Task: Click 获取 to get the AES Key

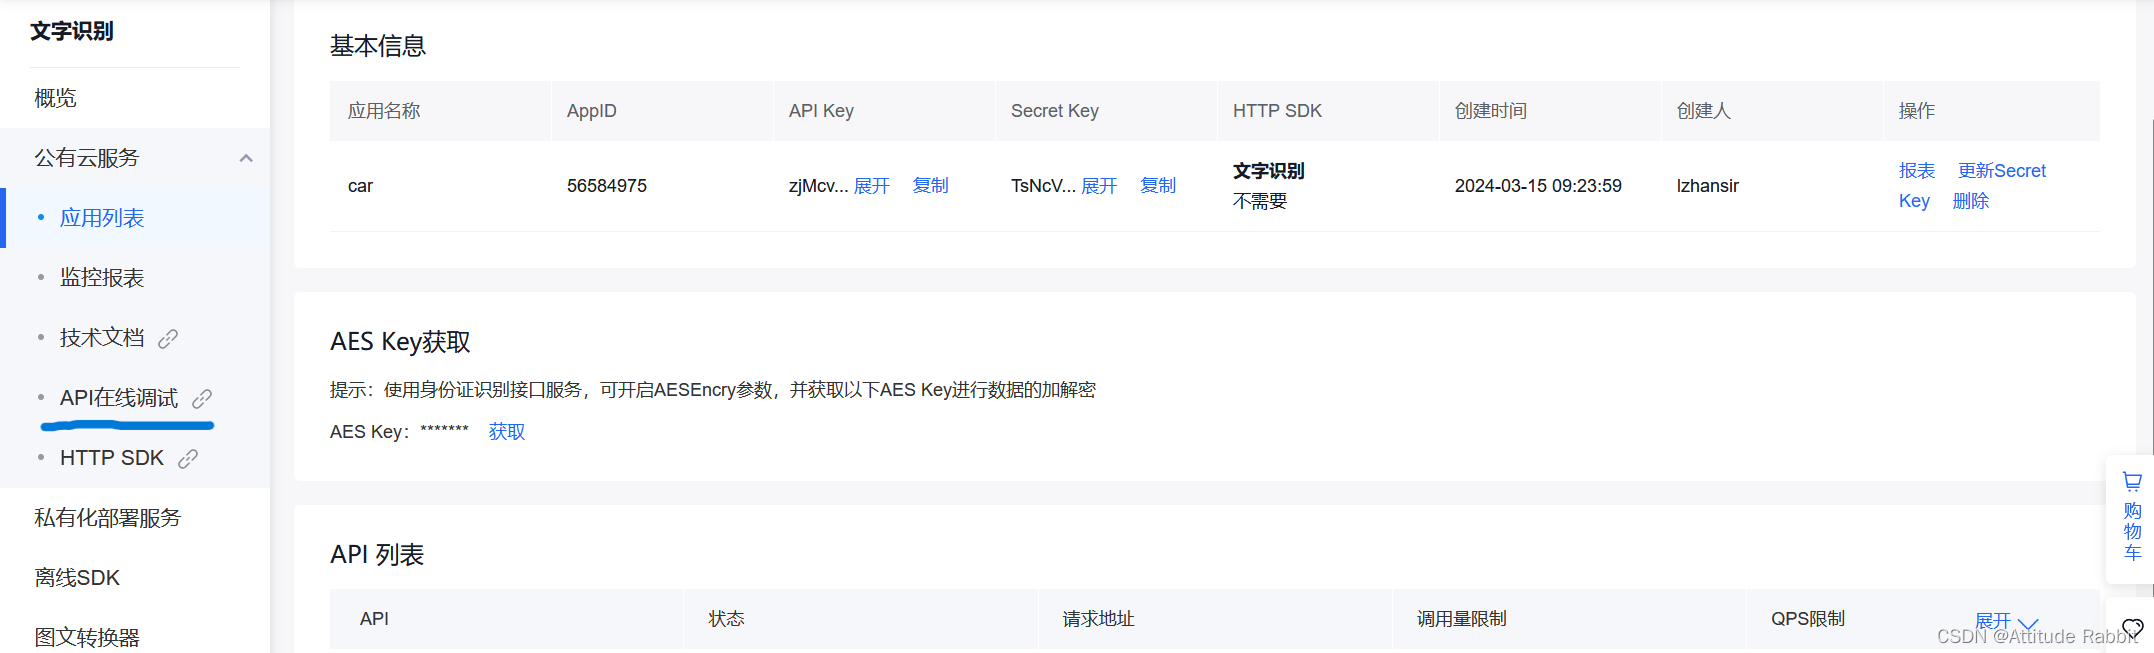Action: [x=507, y=432]
